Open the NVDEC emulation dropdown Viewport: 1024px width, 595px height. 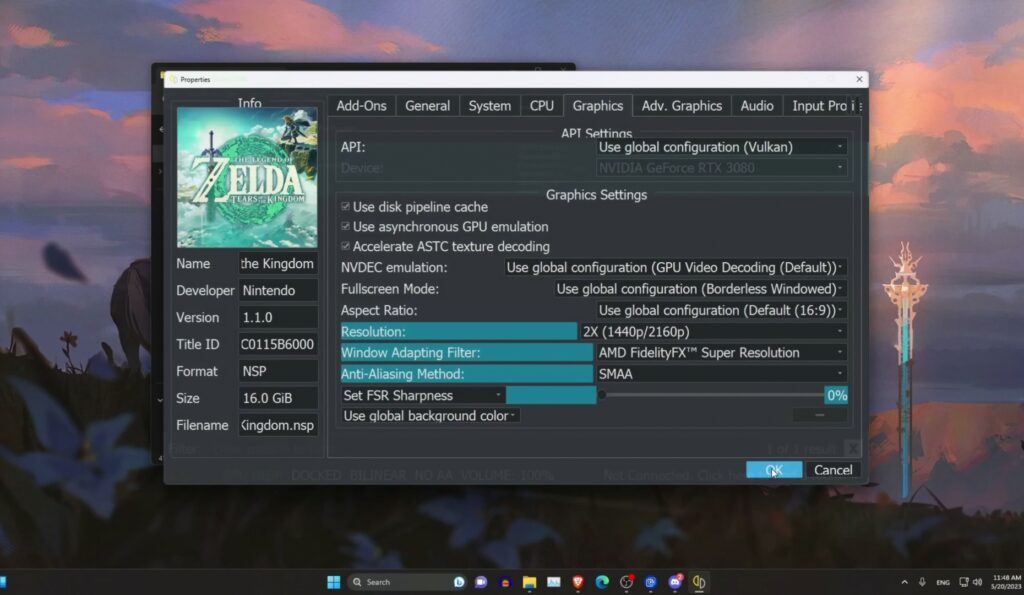pos(675,267)
